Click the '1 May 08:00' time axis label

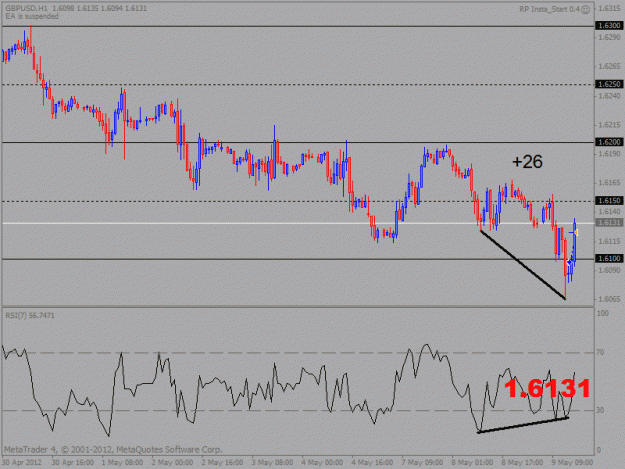click(x=122, y=463)
